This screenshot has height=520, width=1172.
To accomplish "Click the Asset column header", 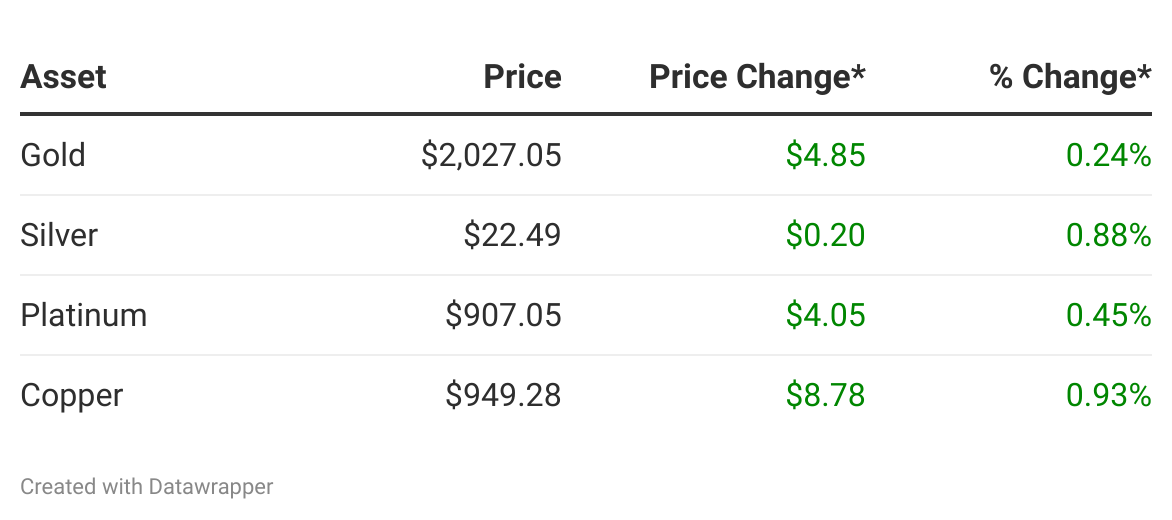I will pos(63,77).
